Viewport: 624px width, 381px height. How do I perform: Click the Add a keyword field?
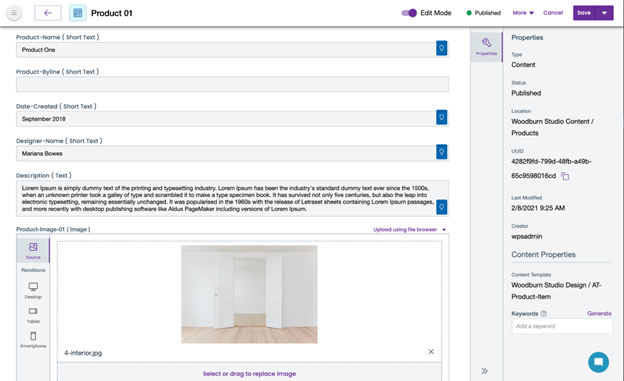pos(562,326)
